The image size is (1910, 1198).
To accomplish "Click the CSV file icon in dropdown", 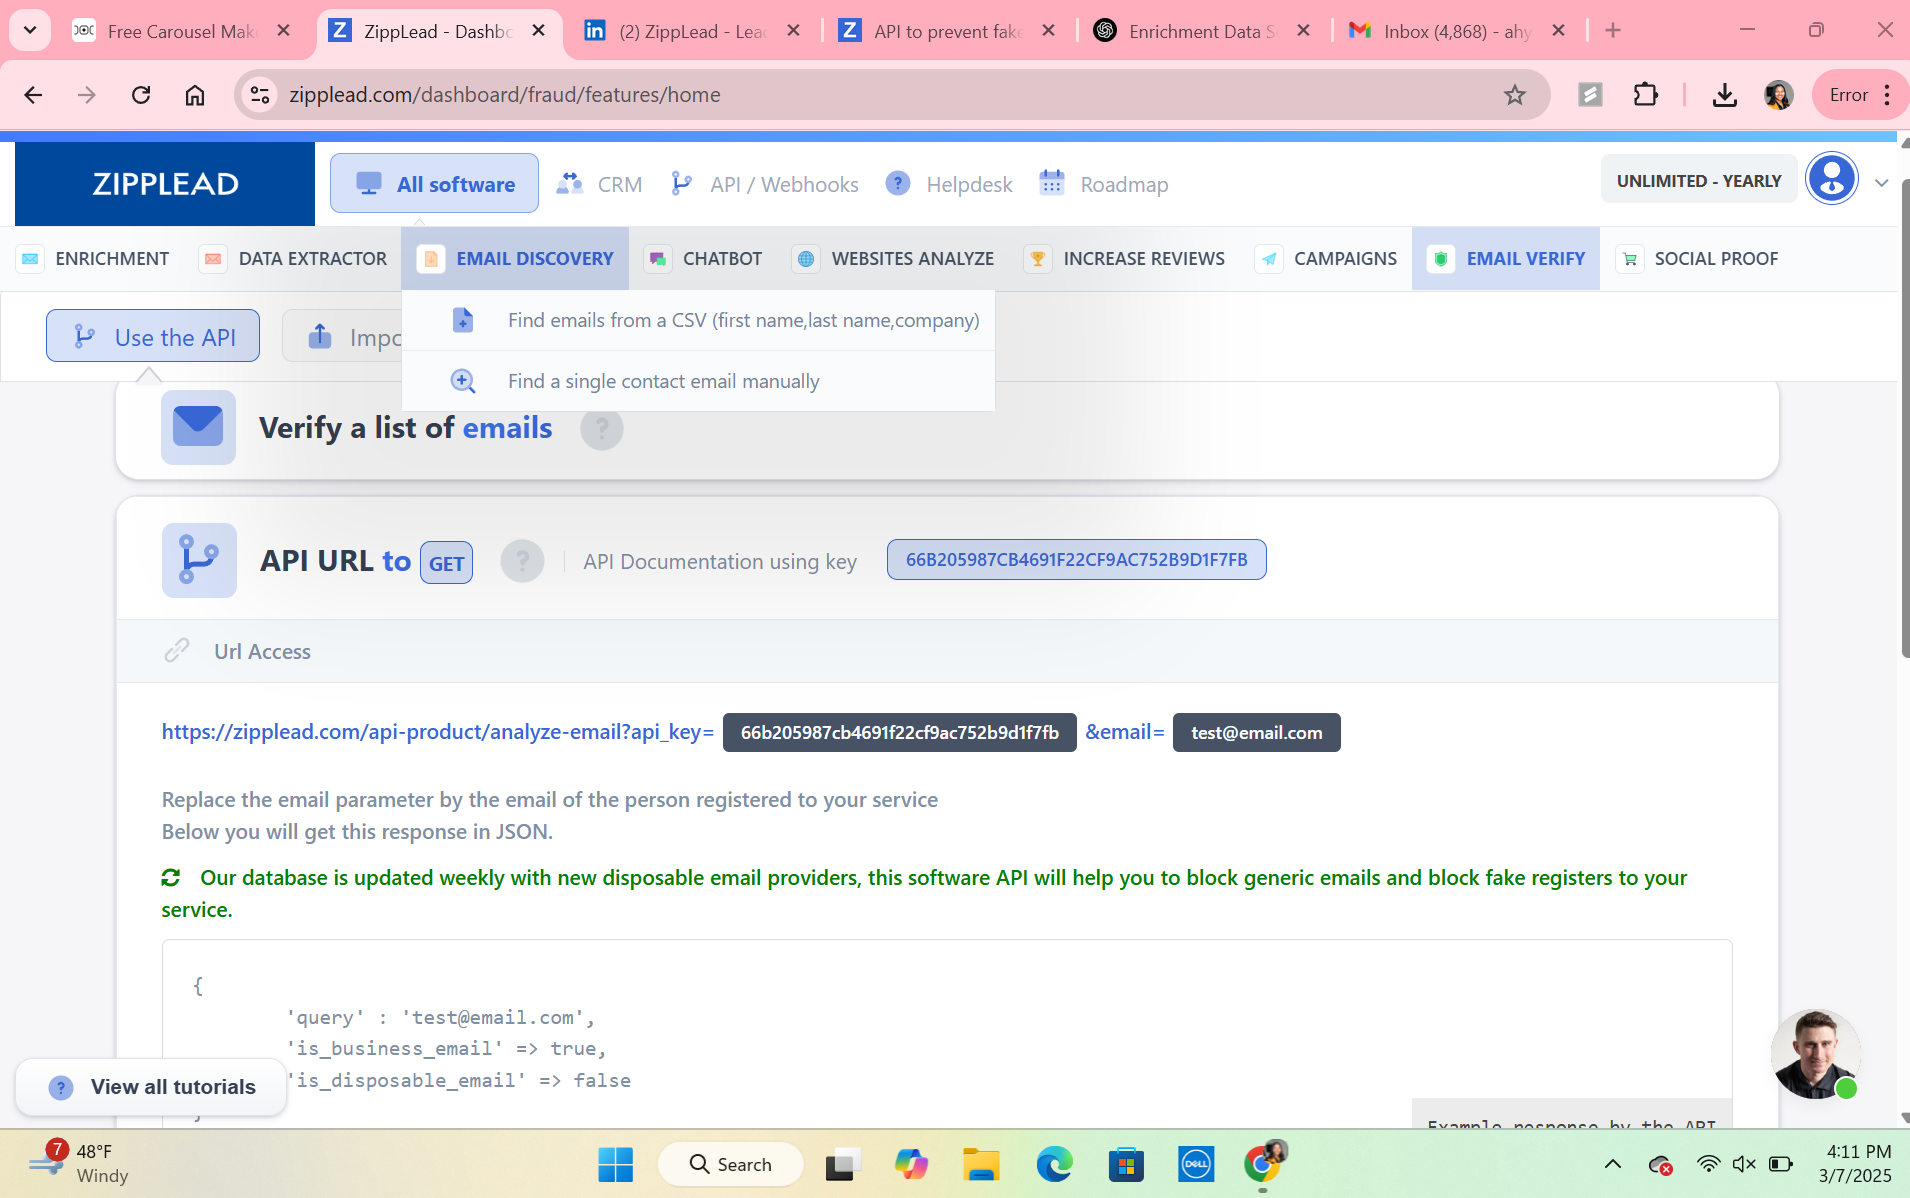I will tap(462, 320).
